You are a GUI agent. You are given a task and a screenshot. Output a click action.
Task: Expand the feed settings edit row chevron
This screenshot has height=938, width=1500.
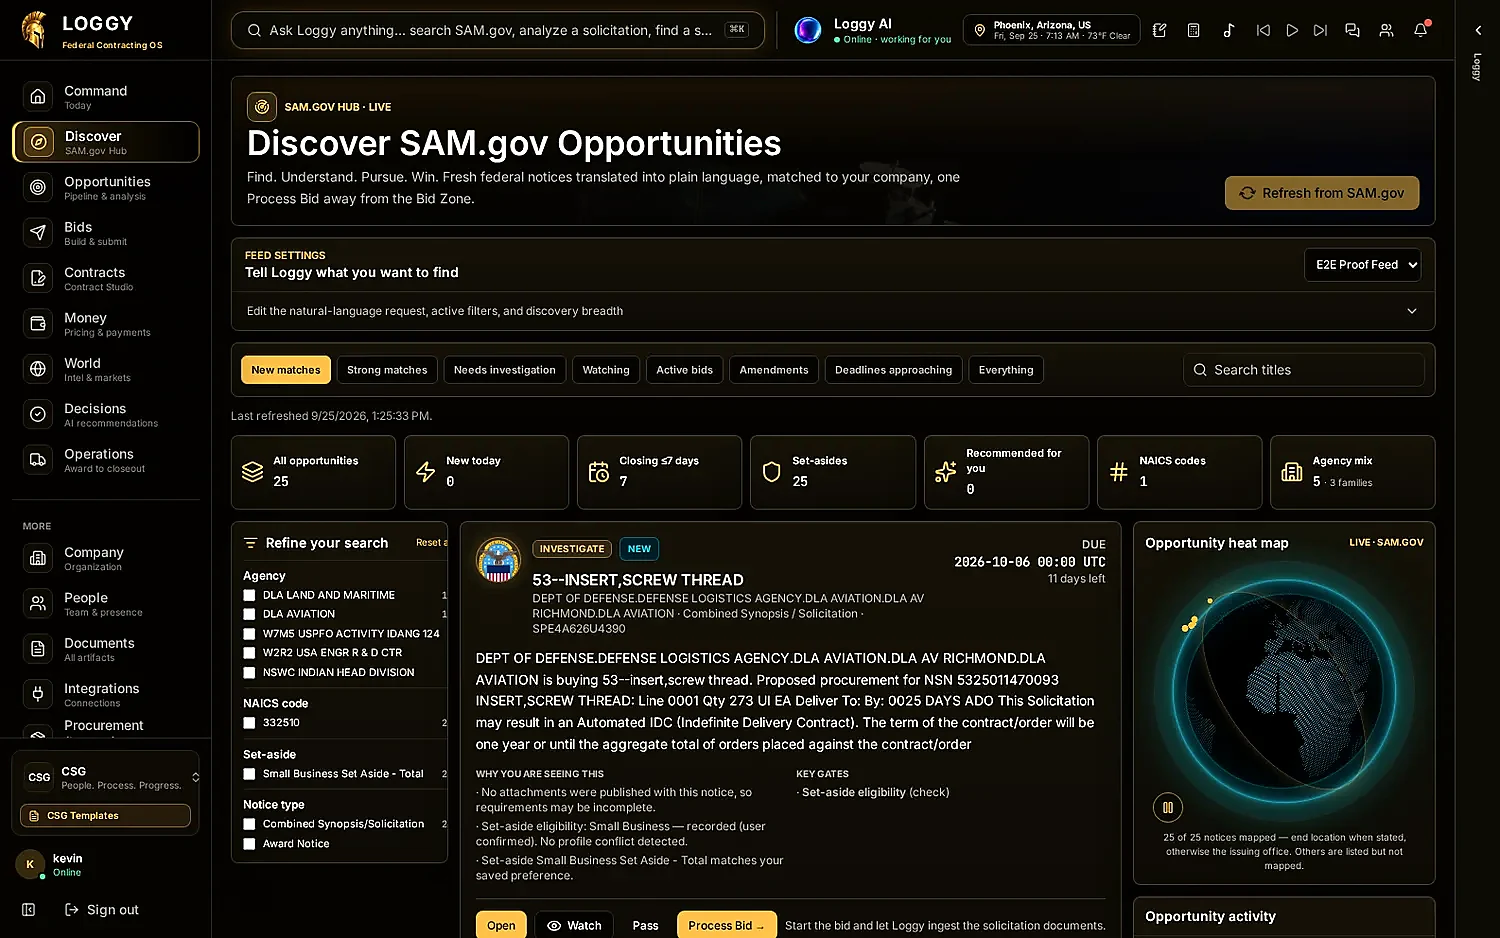[x=1411, y=311]
